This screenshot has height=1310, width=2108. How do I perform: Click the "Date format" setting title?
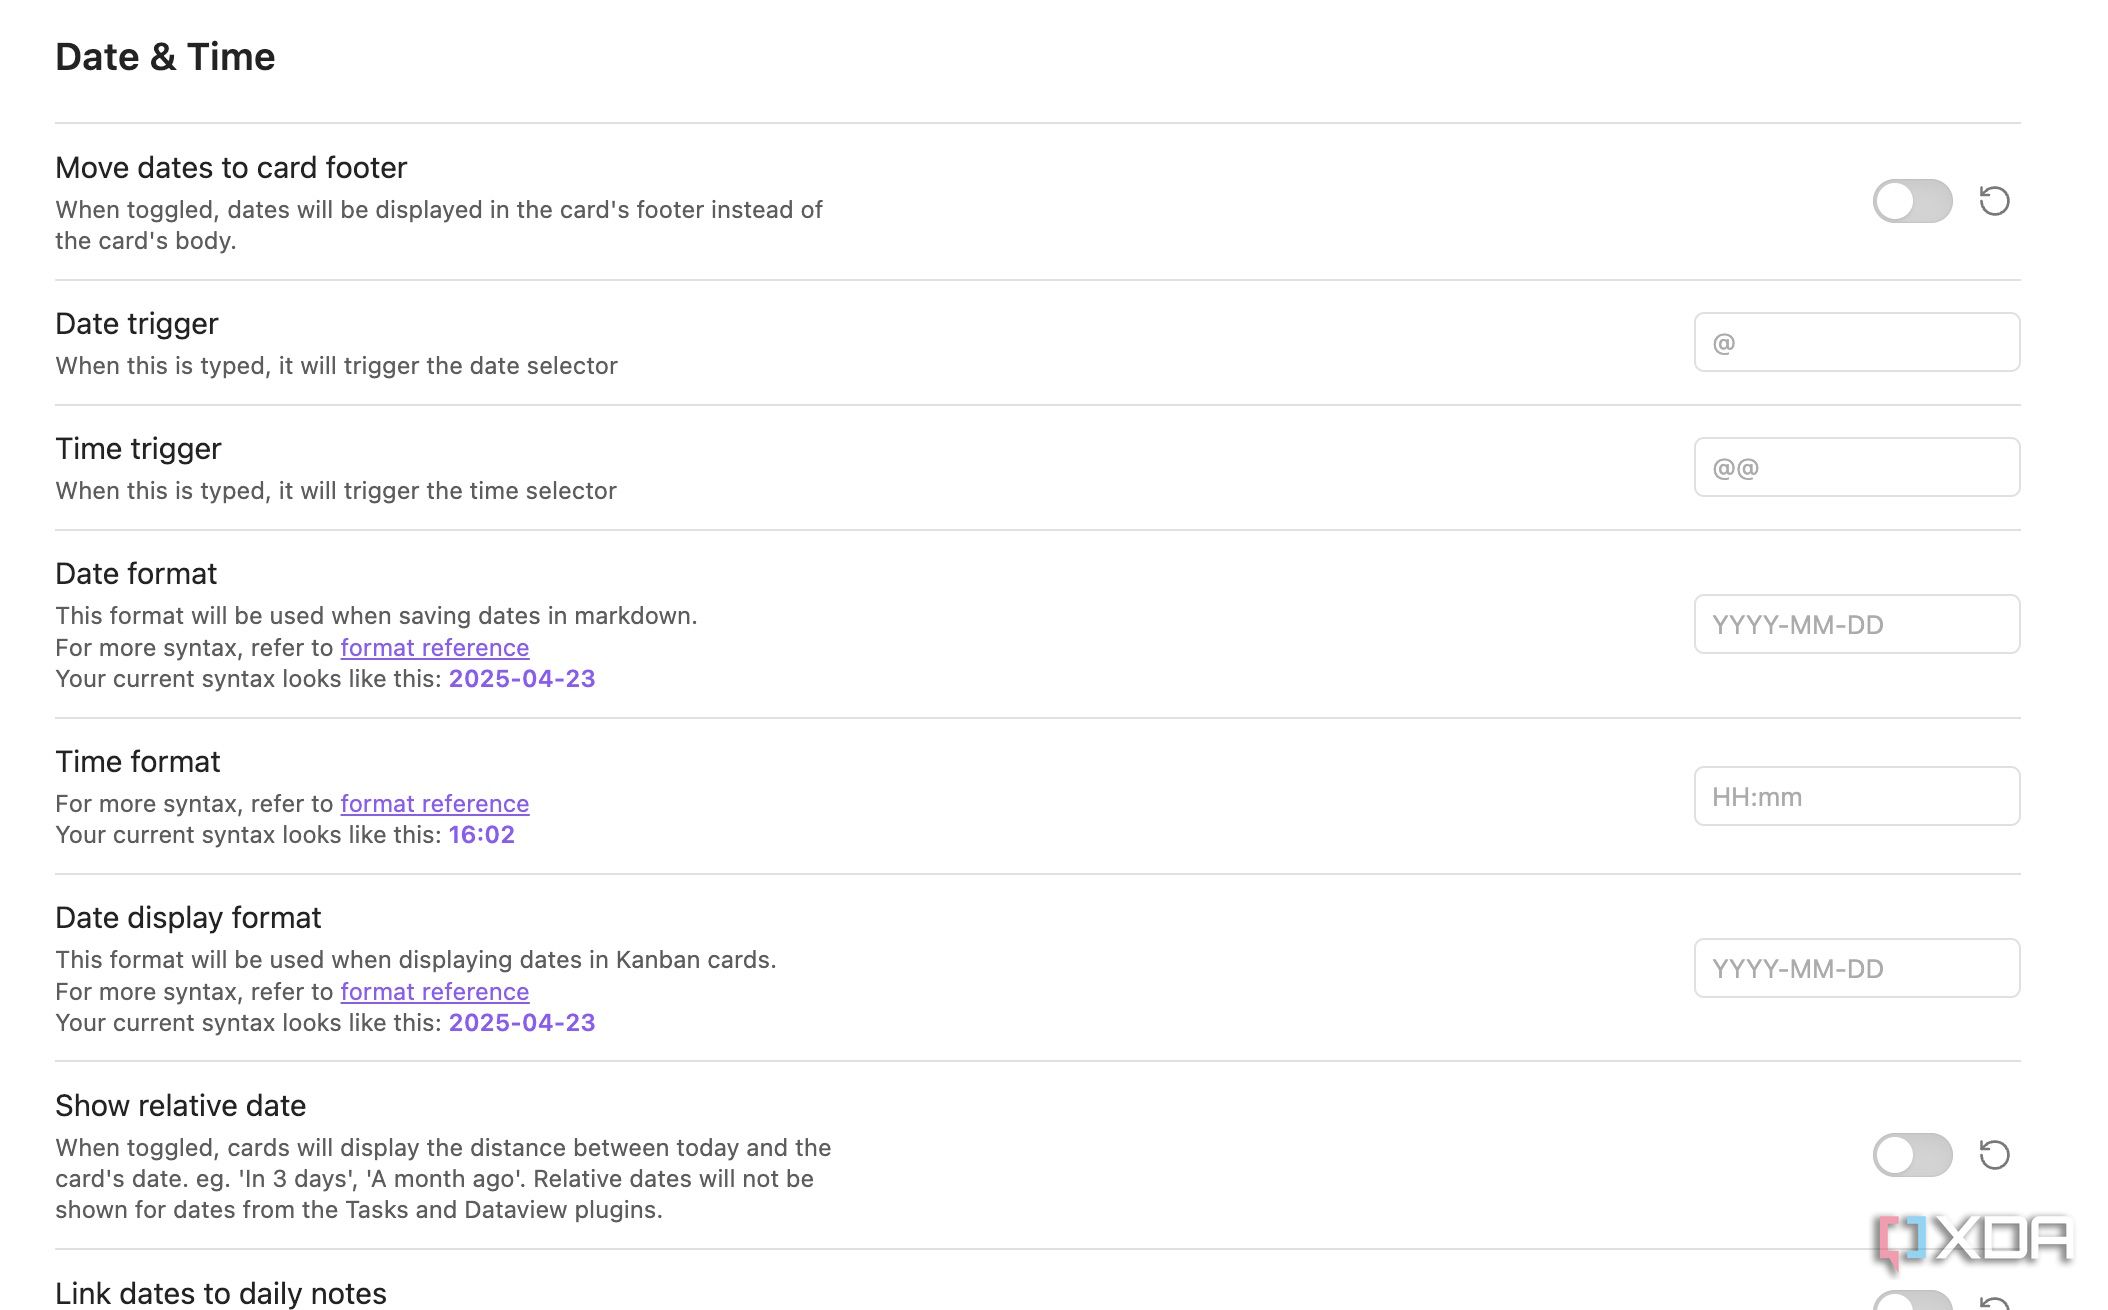coord(136,573)
